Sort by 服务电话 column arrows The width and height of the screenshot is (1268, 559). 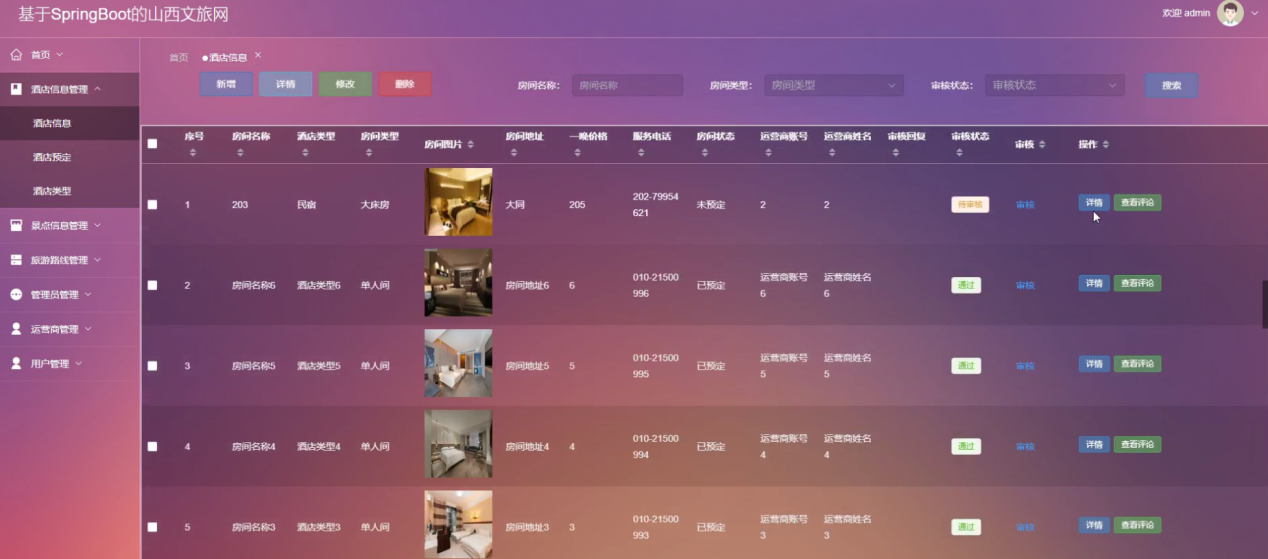[x=641, y=152]
